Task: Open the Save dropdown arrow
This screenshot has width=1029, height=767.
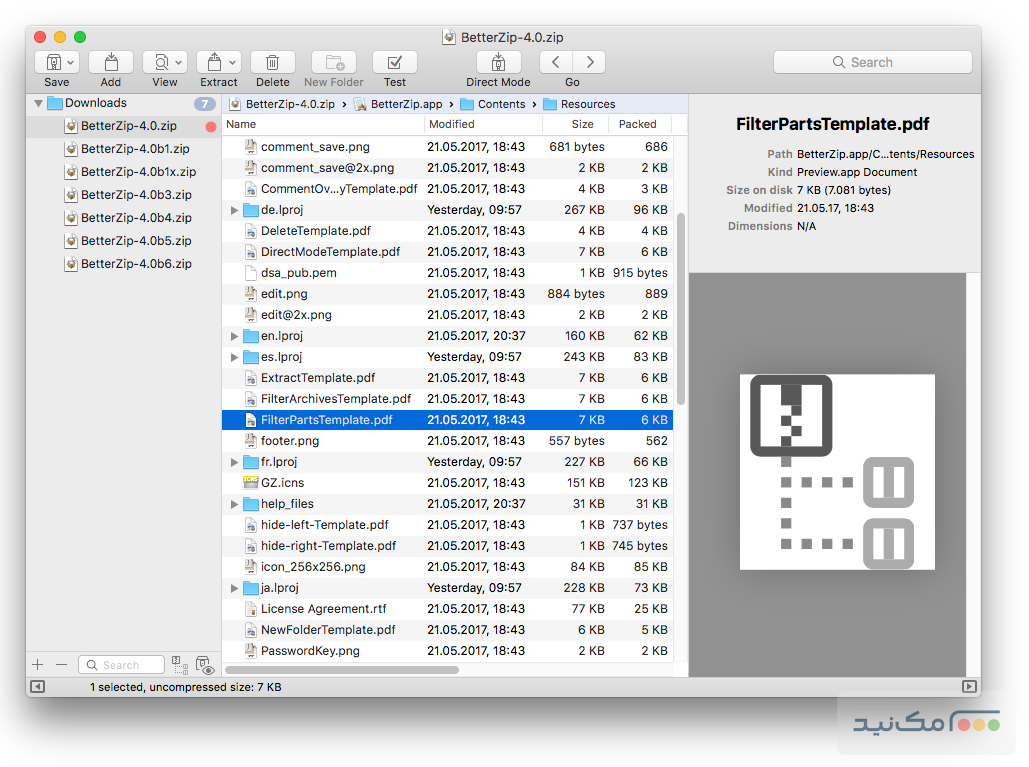Action: tap(71, 62)
